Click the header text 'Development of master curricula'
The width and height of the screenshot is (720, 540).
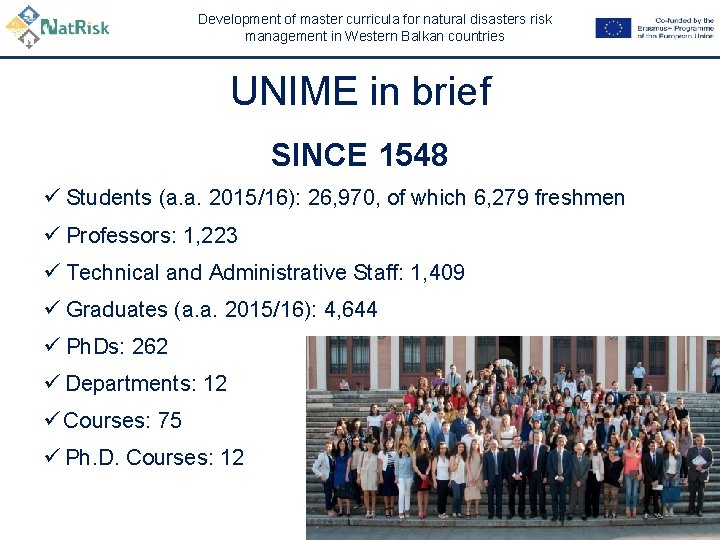(x=375, y=28)
